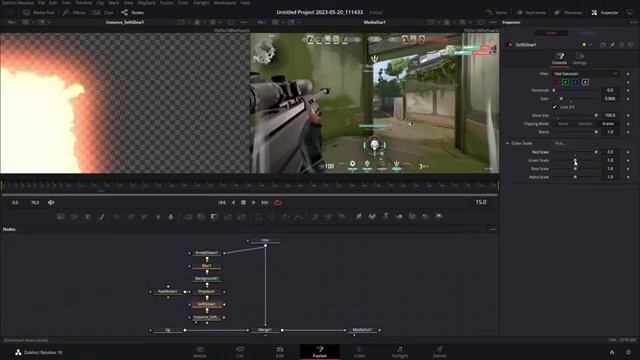640x360 pixels.
Task: Uncheck the Lock X/Y checkbox
Action: click(x=555, y=107)
